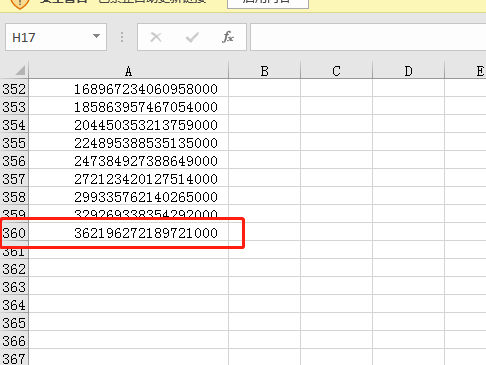Screen dimensions: 486x365
Task: Select empty cell D360
Action: click(x=408, y=233)
